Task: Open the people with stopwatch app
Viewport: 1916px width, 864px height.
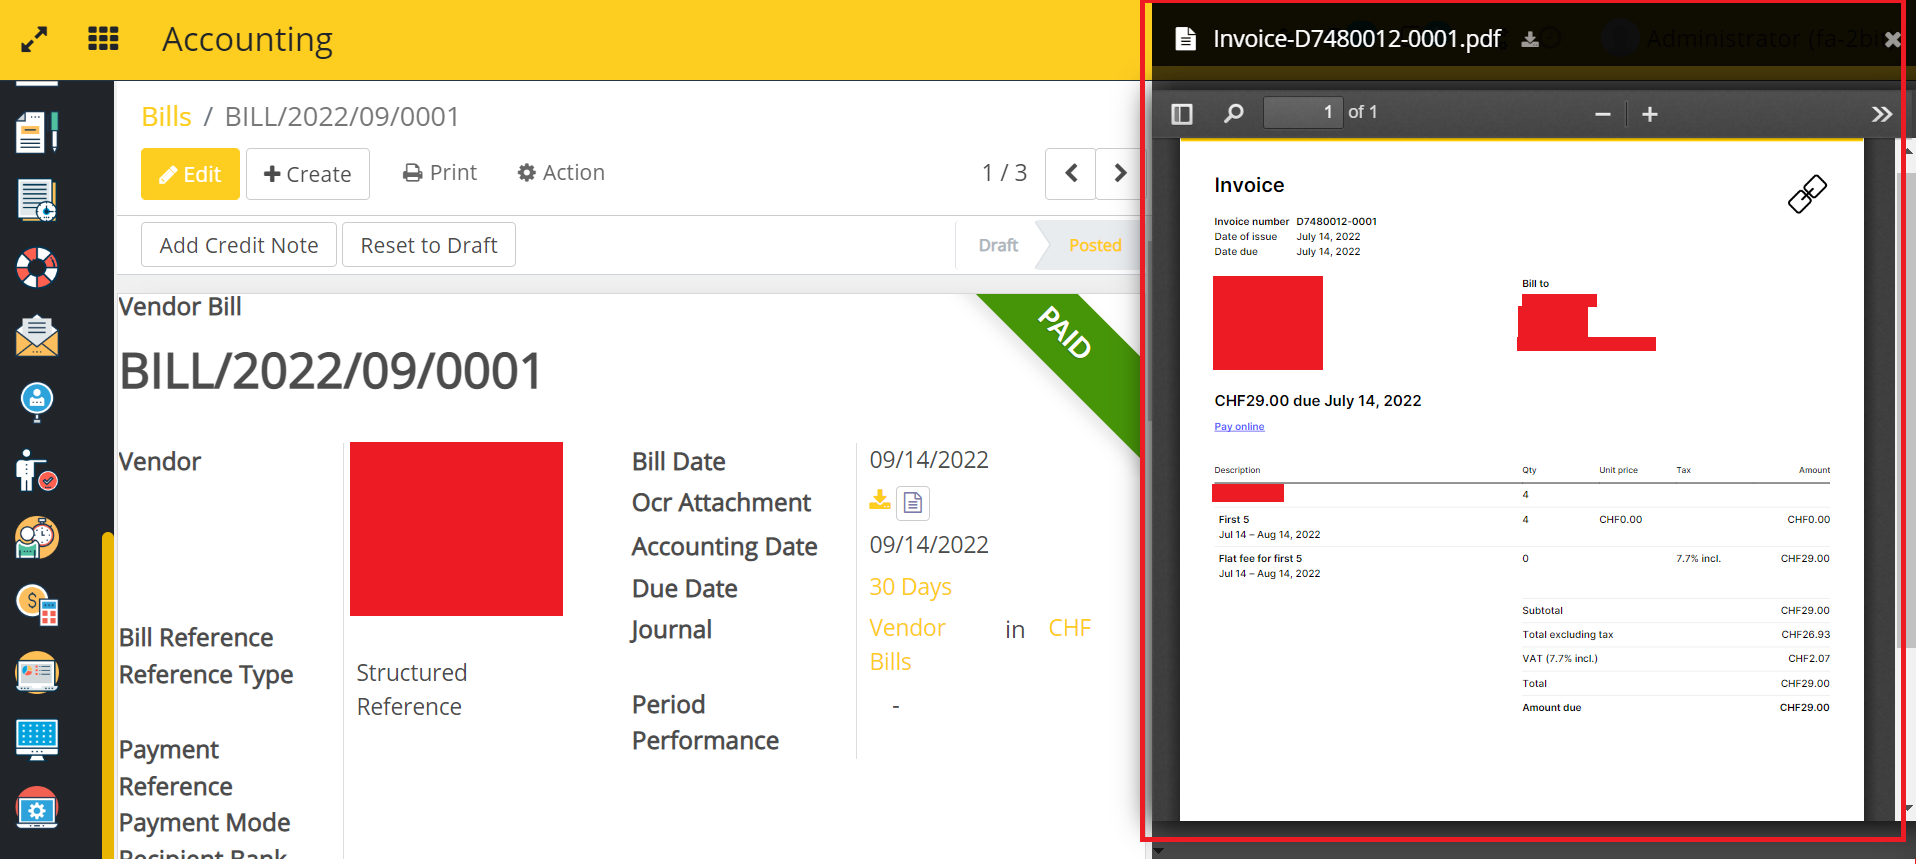Action: click(x=37, y=538)
